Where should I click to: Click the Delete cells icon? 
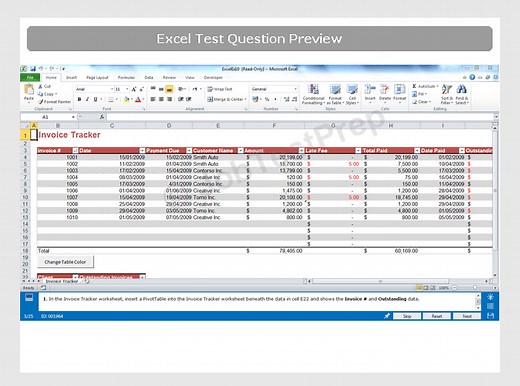tap(385, 89)
